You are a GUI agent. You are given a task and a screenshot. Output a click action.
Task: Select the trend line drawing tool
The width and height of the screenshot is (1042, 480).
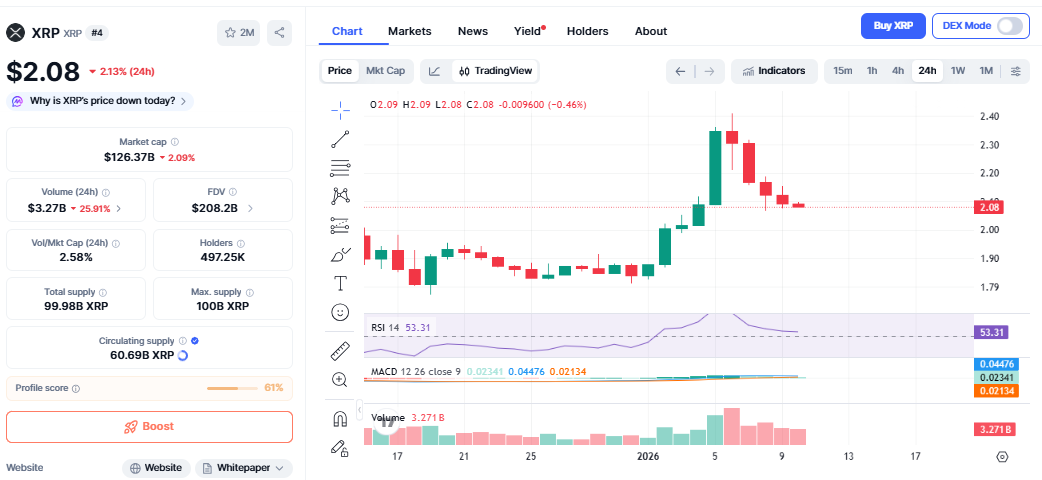(x=340, y=139)
